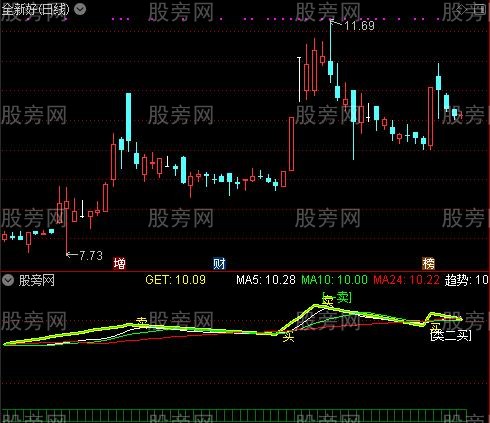This screenshot has width=490, height=423.
Task: Click the diamond icon in the chart's top-right corner
Action: (x=462, y=9)
